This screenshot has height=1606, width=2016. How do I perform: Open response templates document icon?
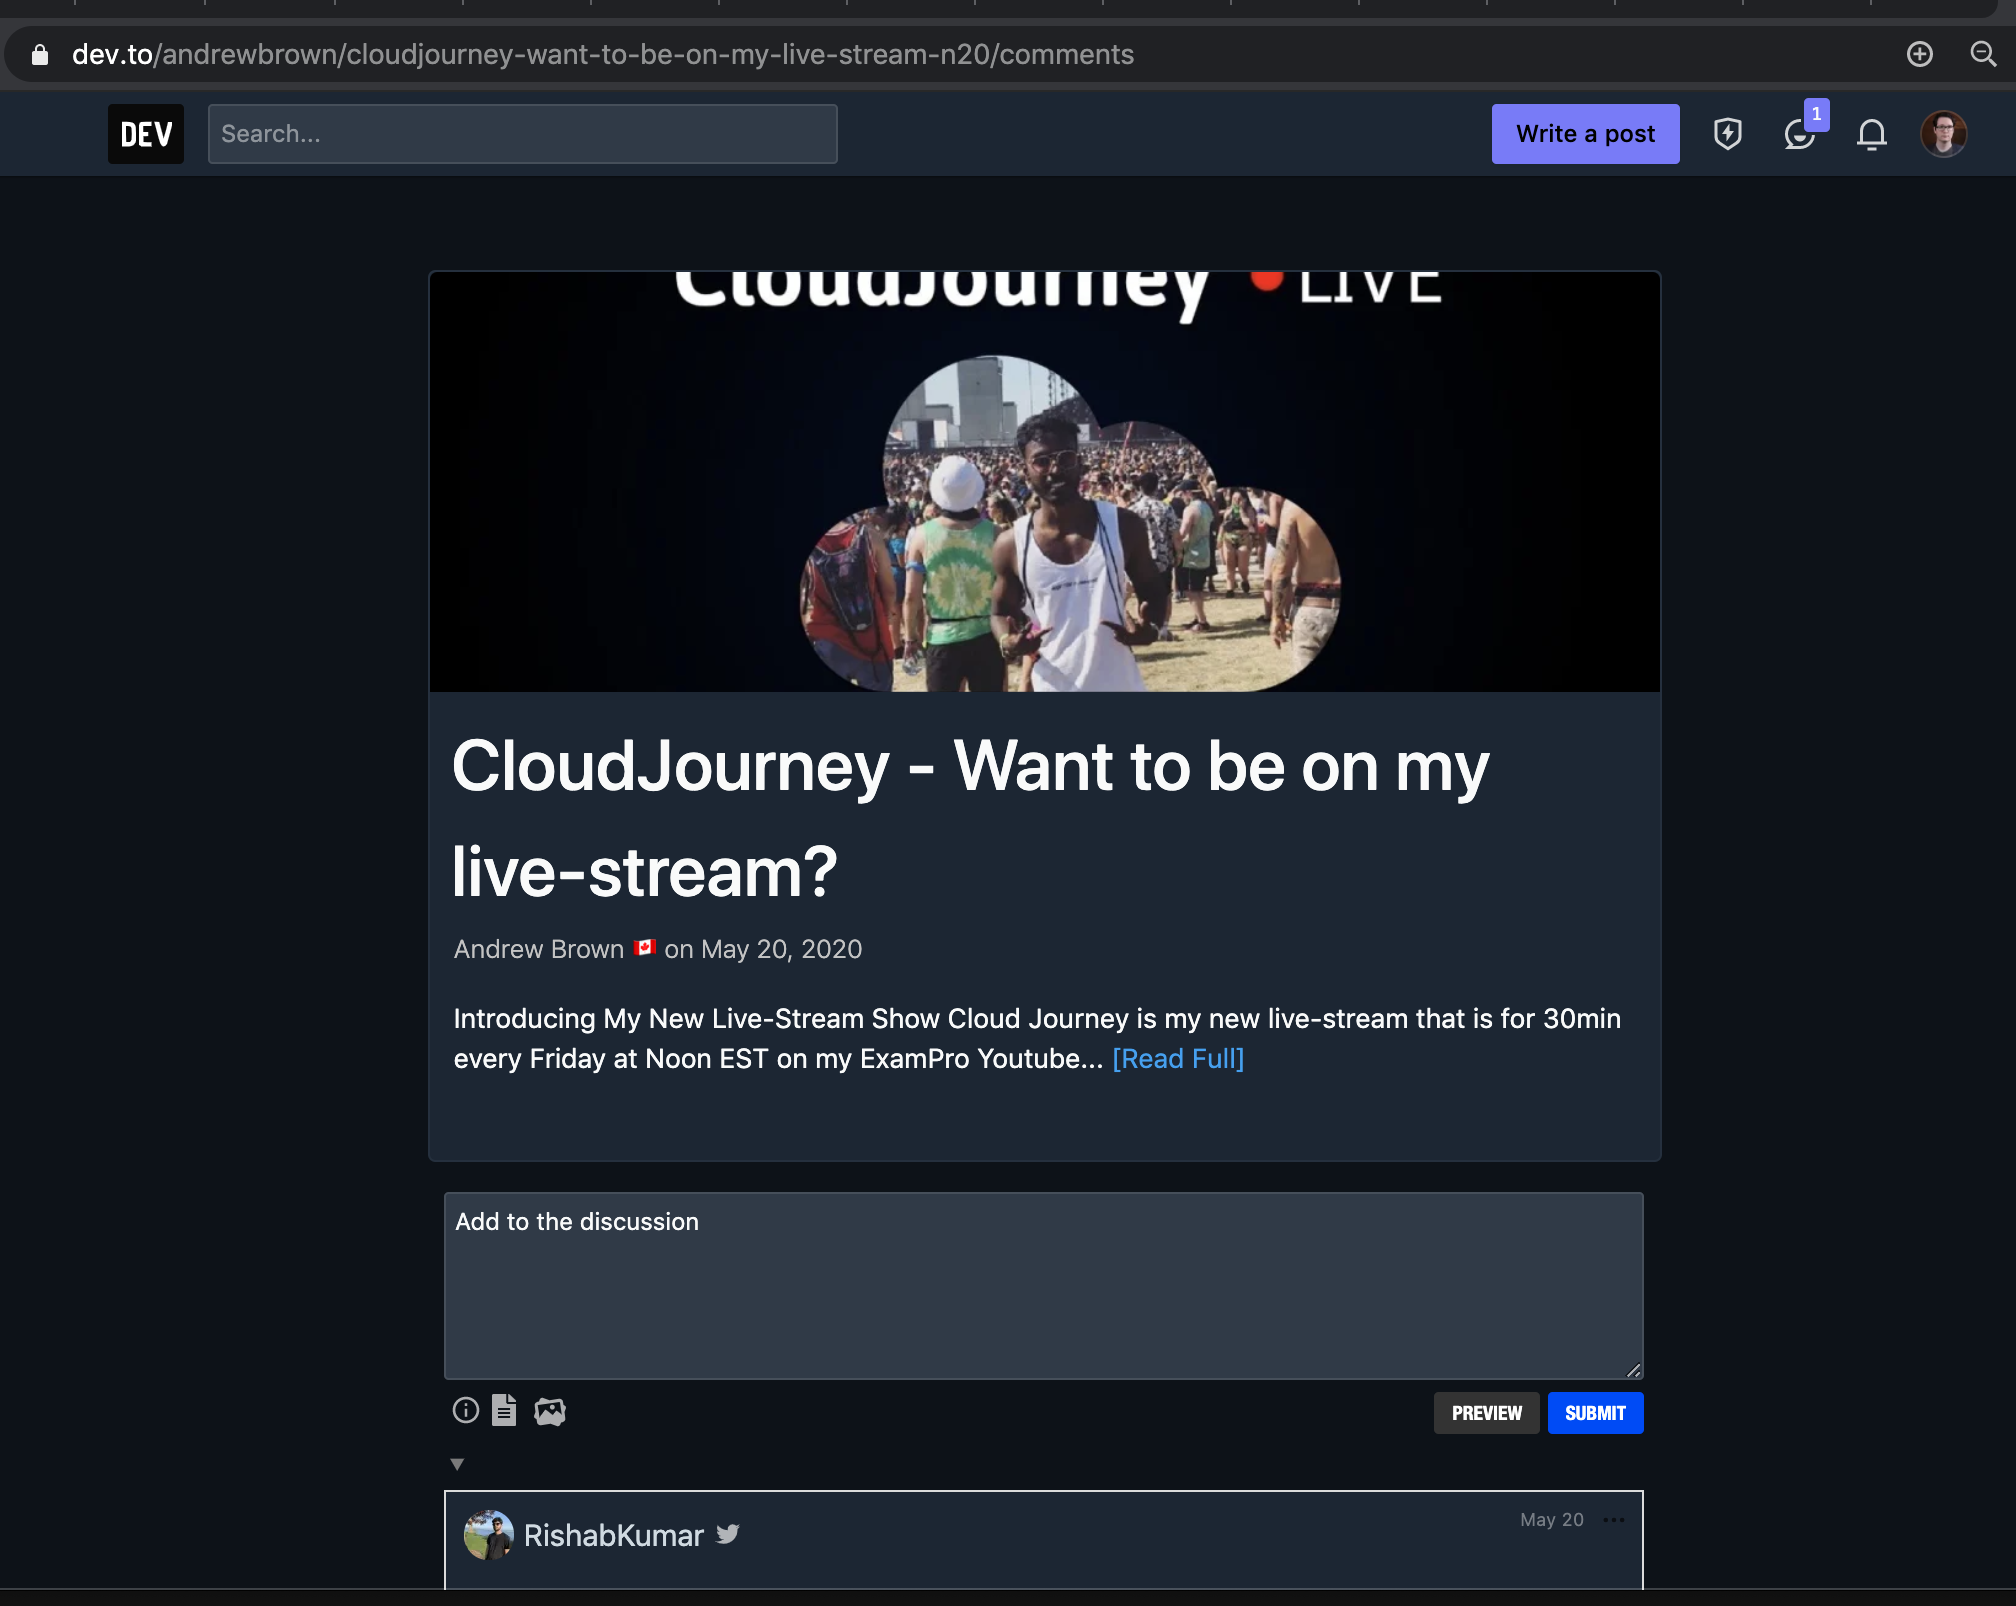pos(504,1410)
